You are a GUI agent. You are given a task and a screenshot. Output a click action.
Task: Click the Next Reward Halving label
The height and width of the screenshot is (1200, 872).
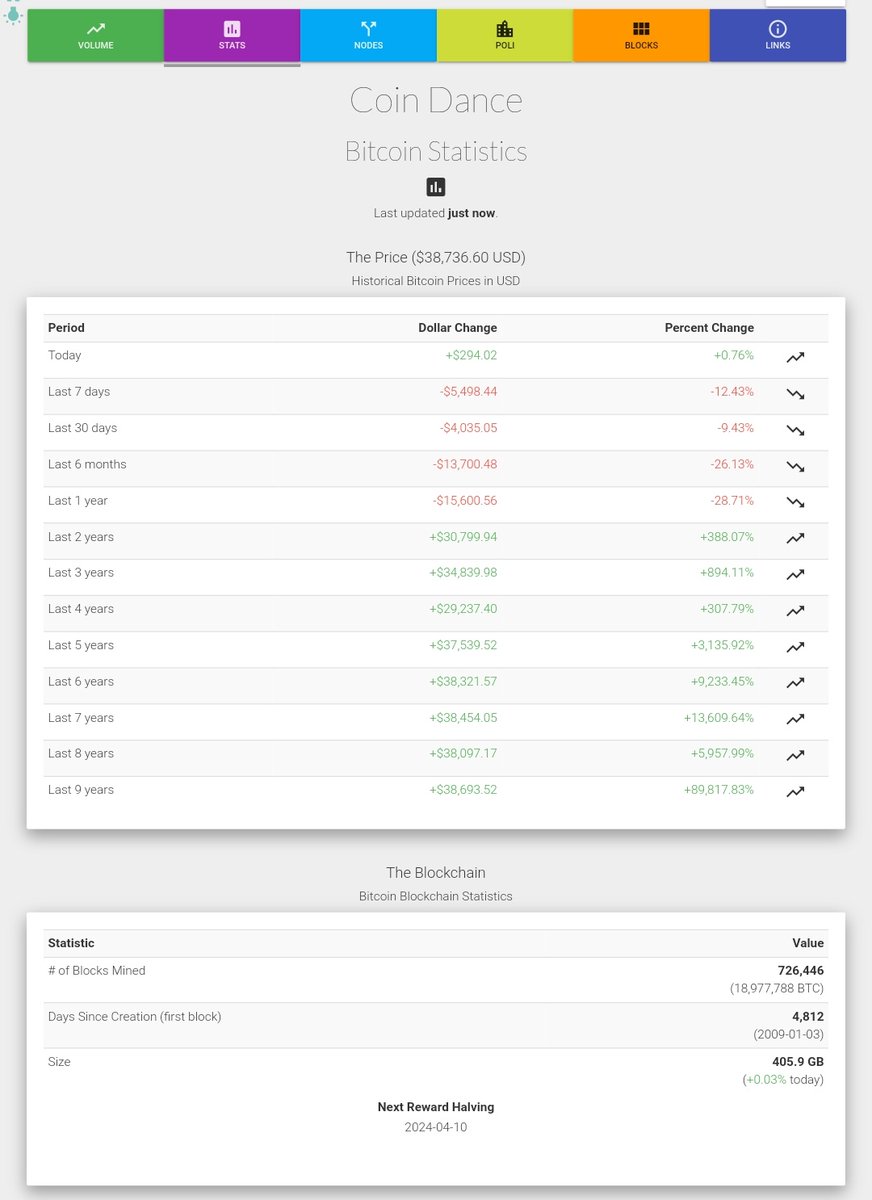[436, 1107]
